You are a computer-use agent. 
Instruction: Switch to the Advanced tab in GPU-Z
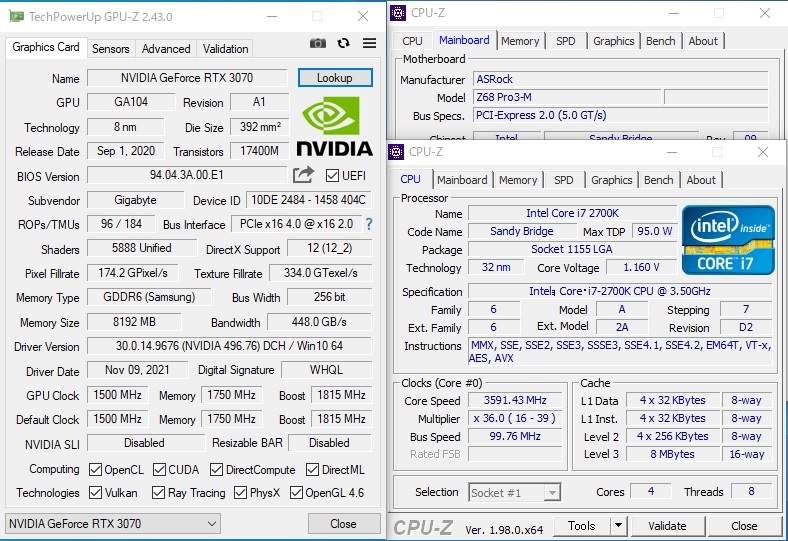click(x=166, y=49)
